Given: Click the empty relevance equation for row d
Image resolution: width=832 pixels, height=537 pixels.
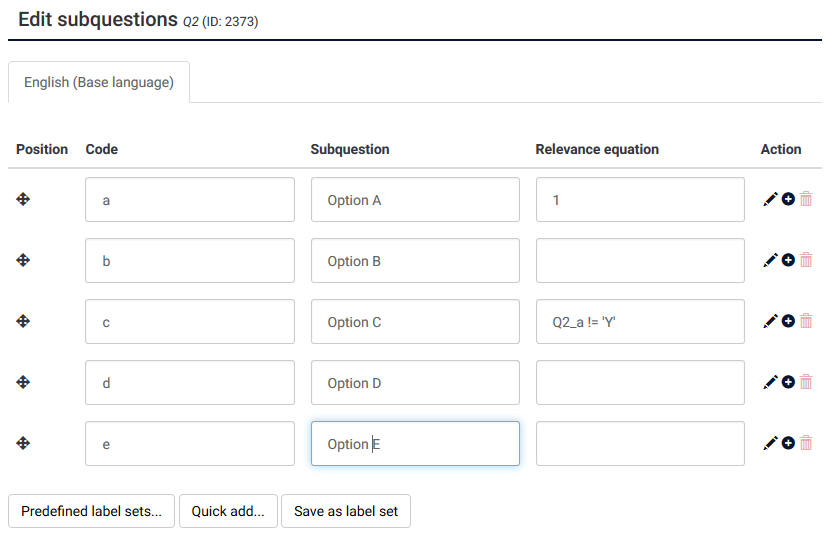Looking at the screenshot, I should tap(640, 383).
